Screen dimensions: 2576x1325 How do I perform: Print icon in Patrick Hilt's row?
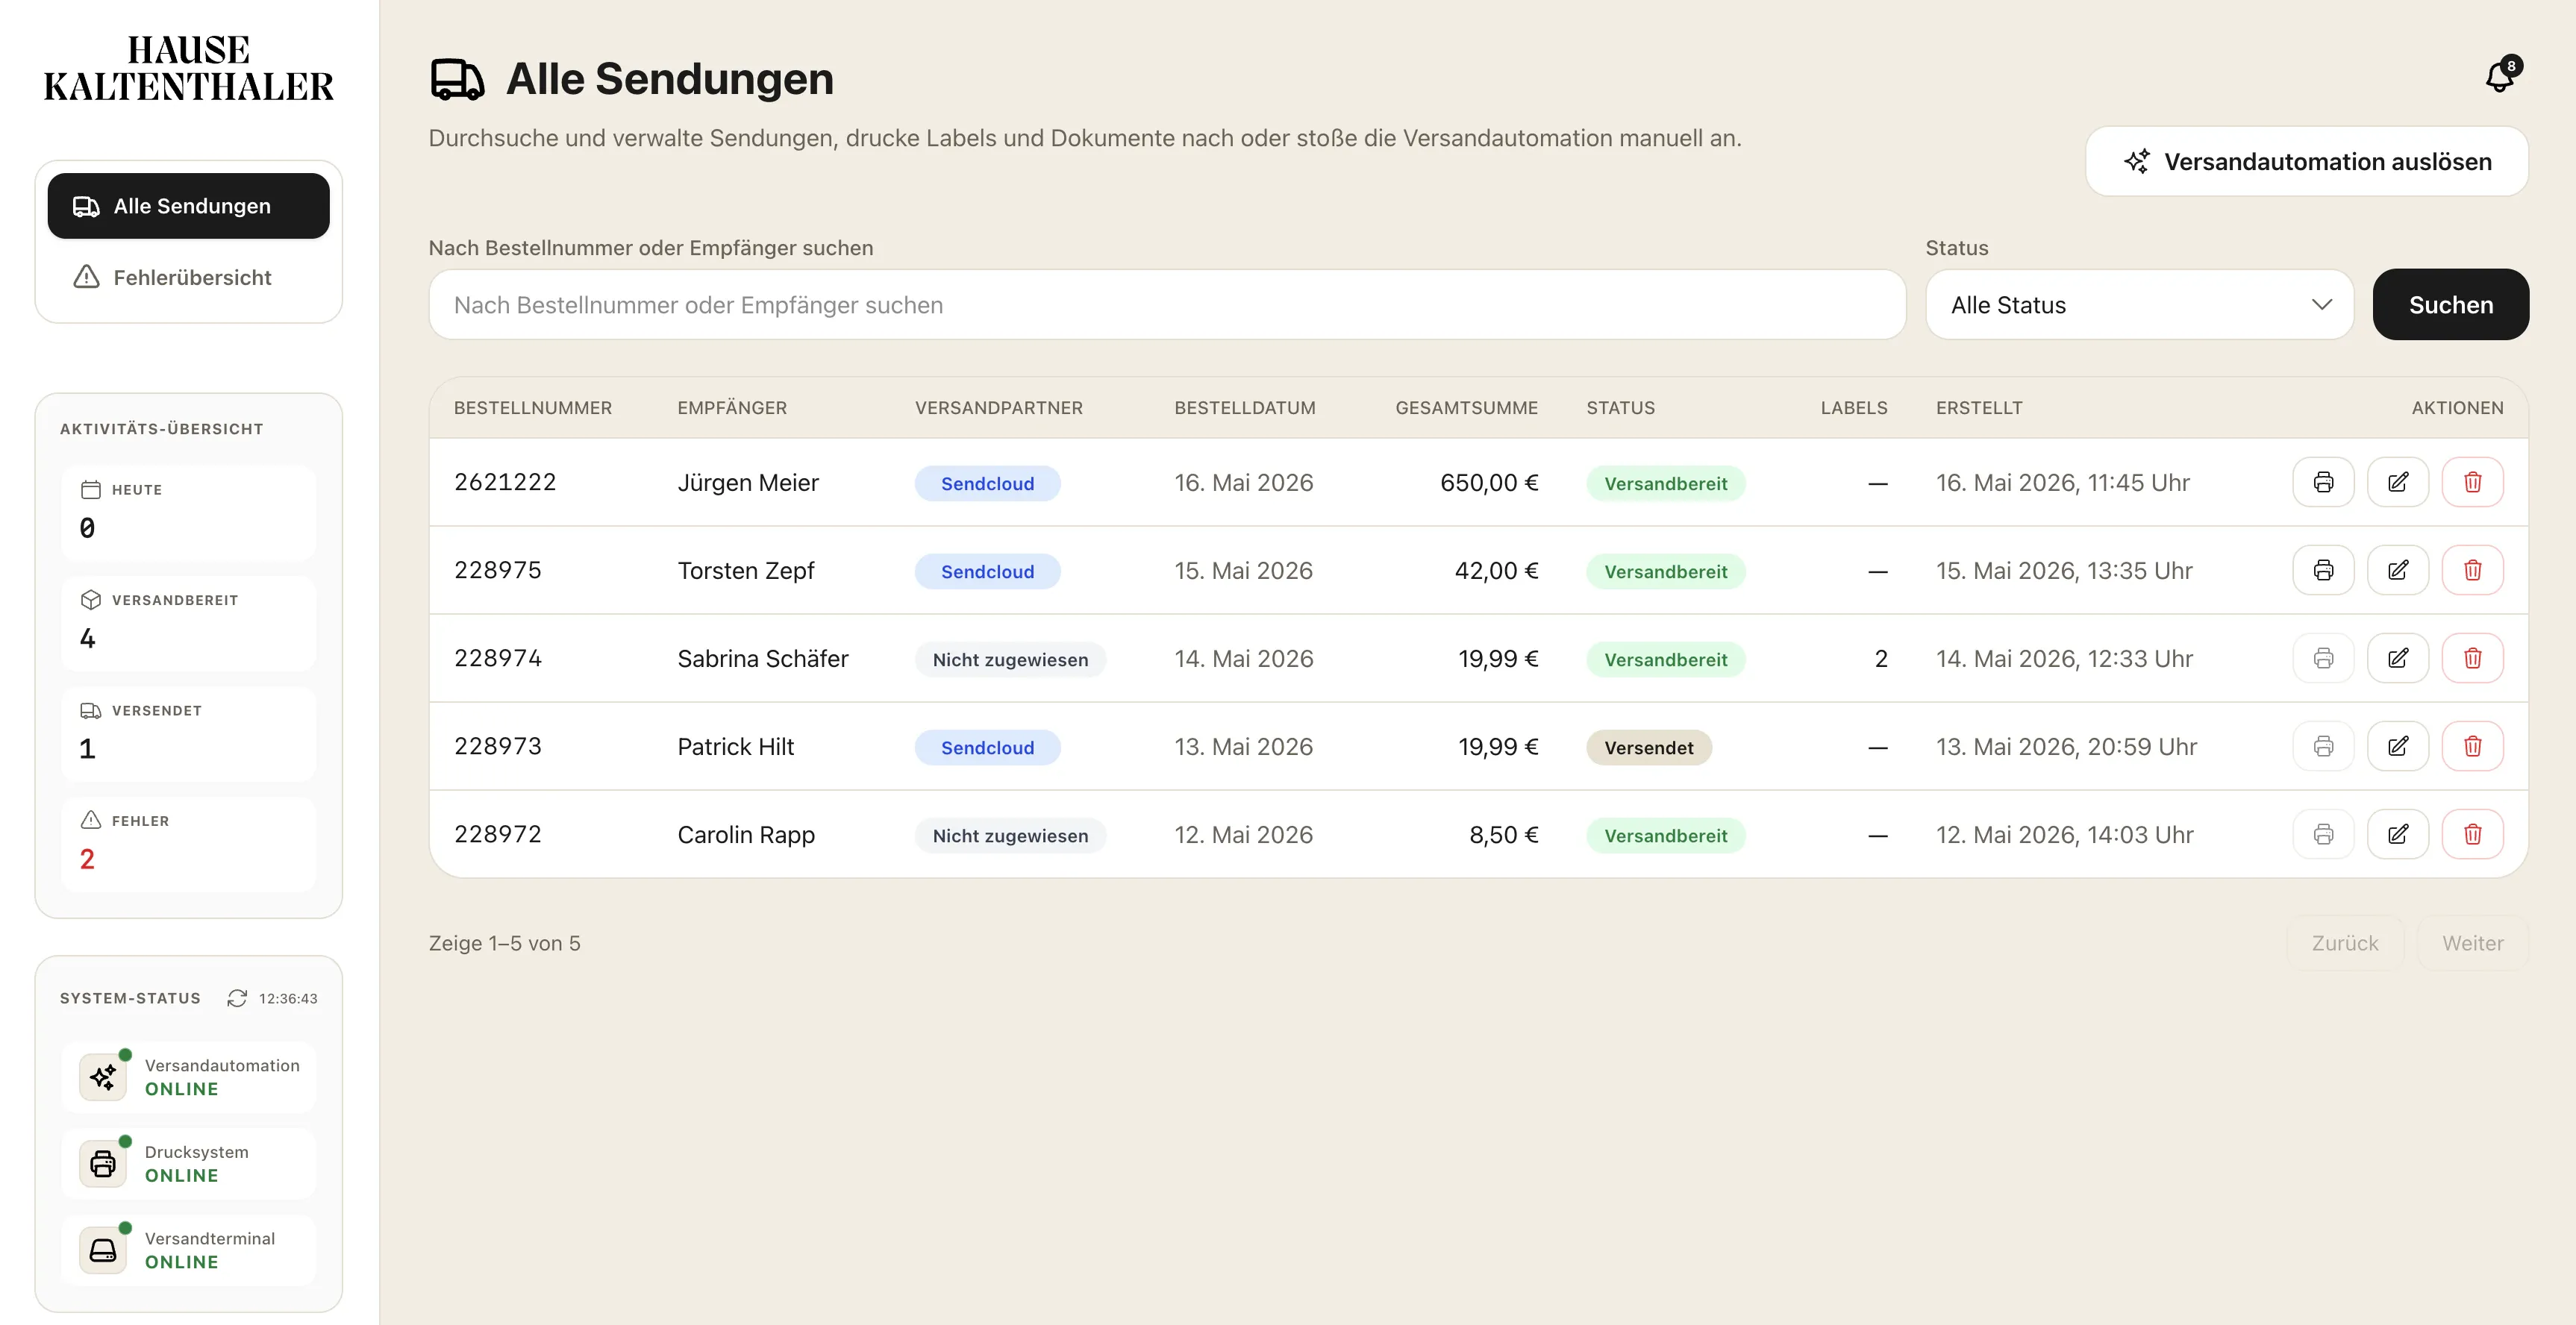[x=2323, y=746]
